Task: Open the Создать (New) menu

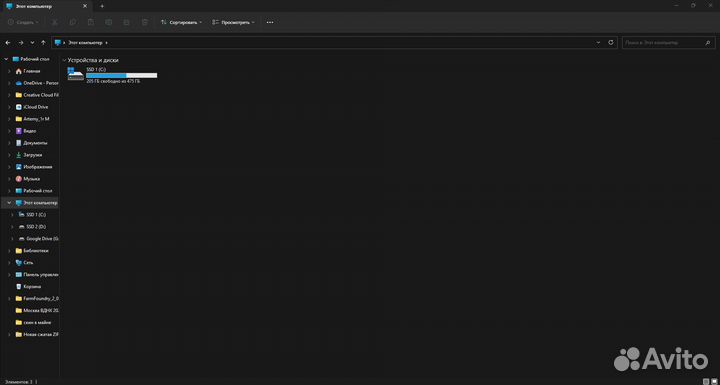Action: click(23, 22)
